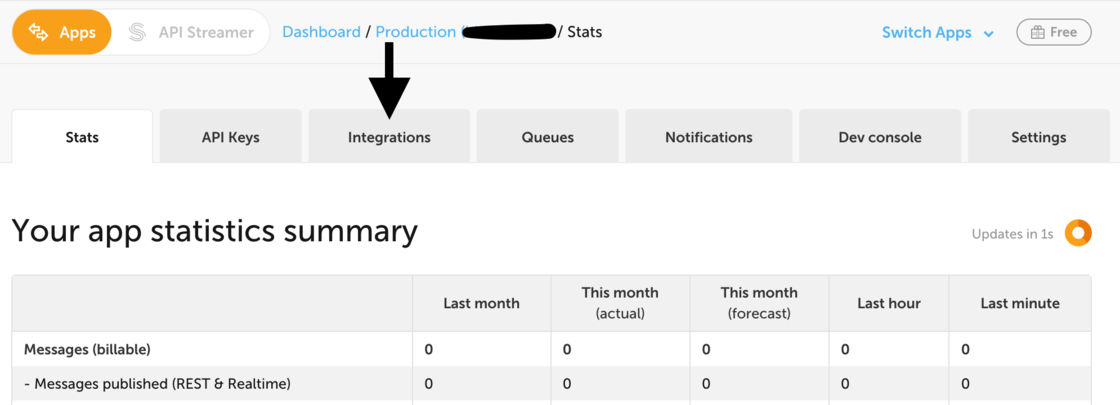Click the Apps arrows icon
The height and width of the screenshot is (405, 1120).
point(38,32)
